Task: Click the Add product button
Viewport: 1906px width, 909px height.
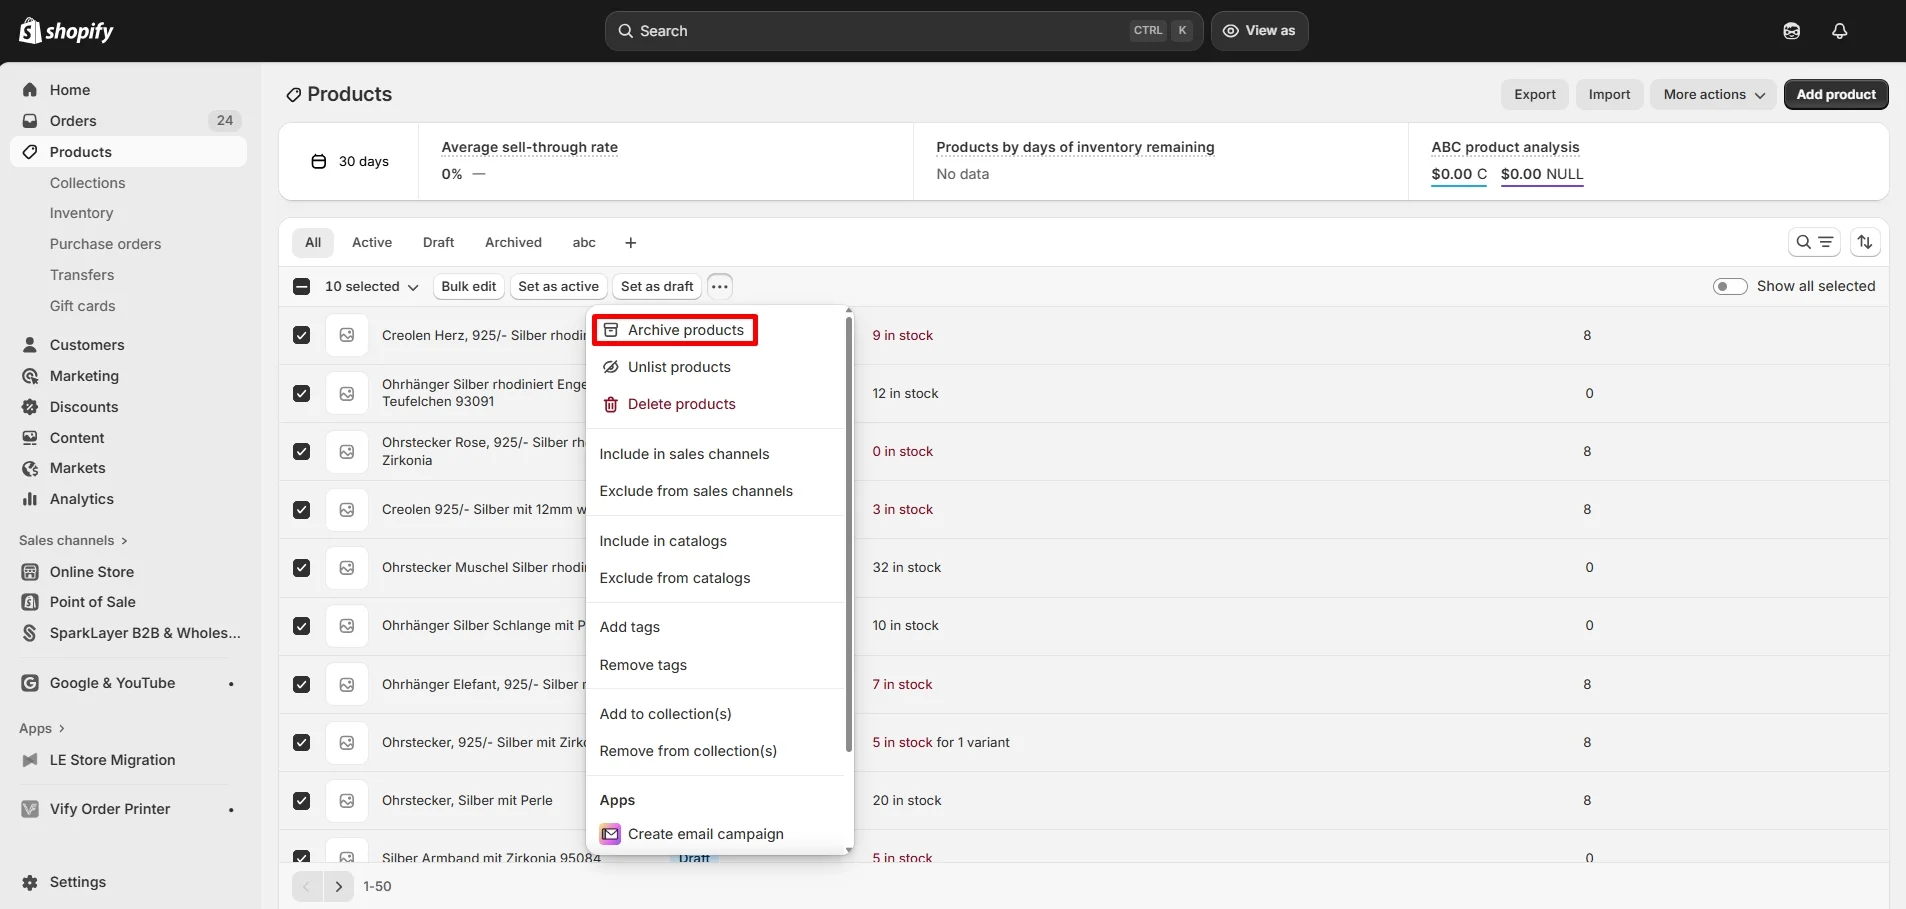Action: (x=1835, y=94)
